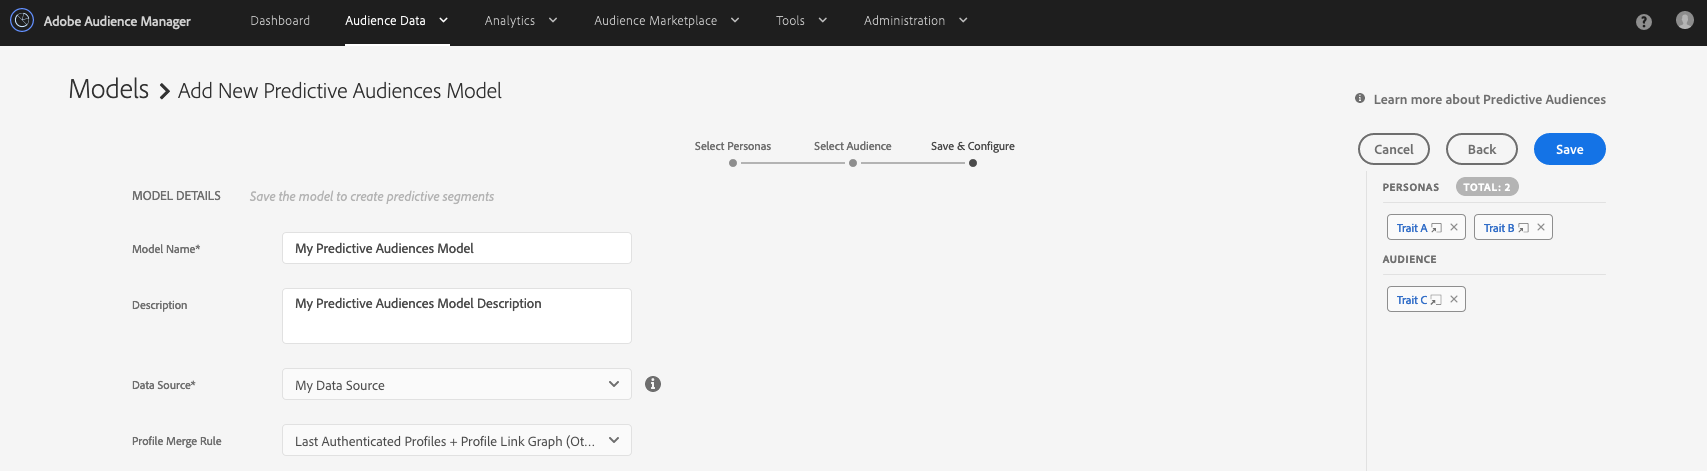The height and width of the screenshot is (471, 1707).
Task: Click the breadcrumb chevron after Models
Action: click(x=164, y=92)
